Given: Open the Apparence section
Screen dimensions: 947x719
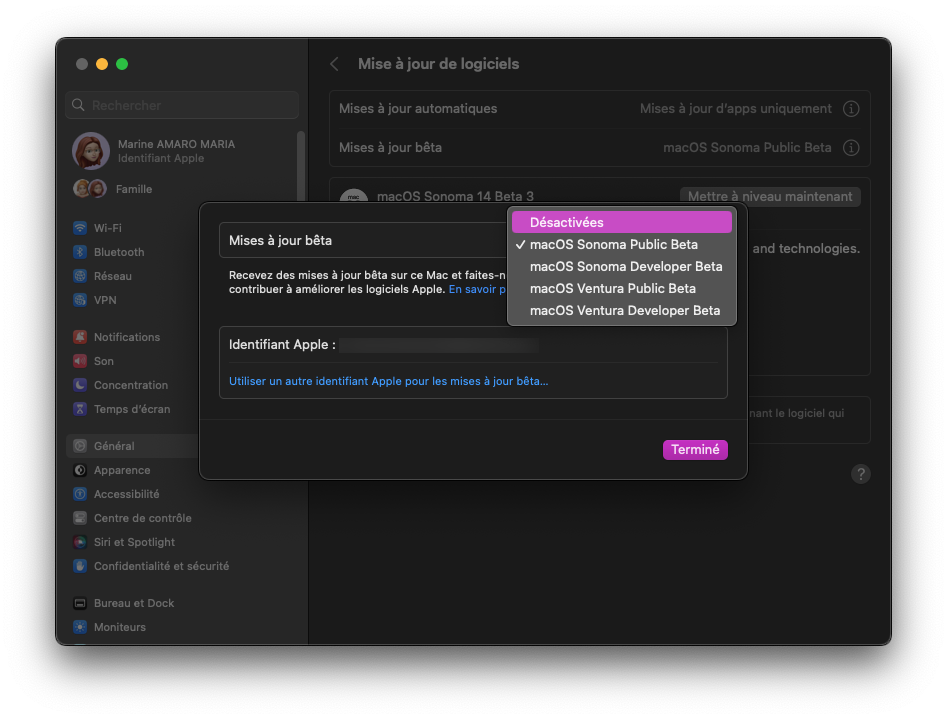Looking at the screenshot, I should [122, 469].
